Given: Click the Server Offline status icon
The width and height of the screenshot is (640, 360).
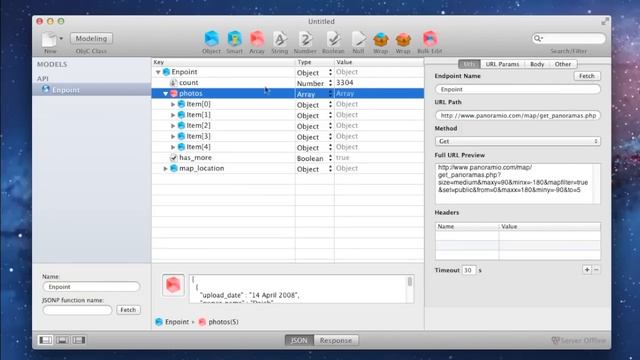Looking at the screenshot, I should (556, 340).
